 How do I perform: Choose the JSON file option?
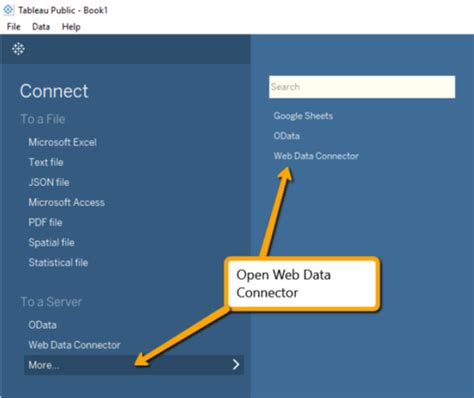[x=49, y=182]
